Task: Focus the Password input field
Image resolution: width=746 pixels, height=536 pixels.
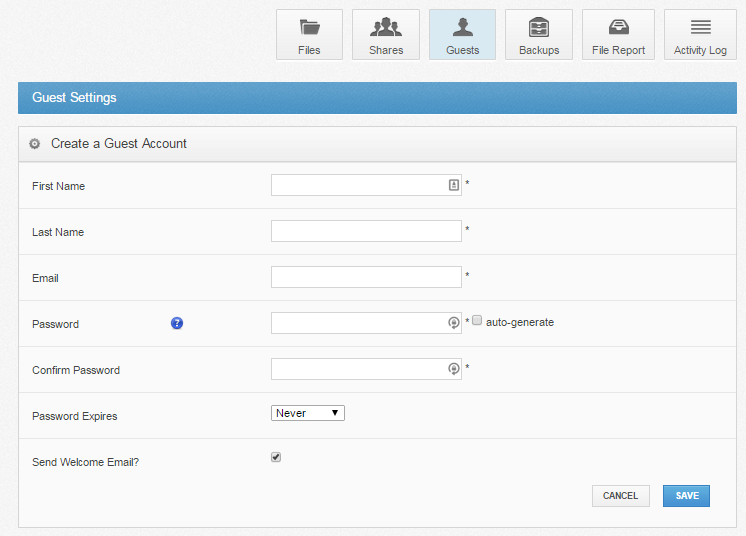Action: tap(366, 323)
